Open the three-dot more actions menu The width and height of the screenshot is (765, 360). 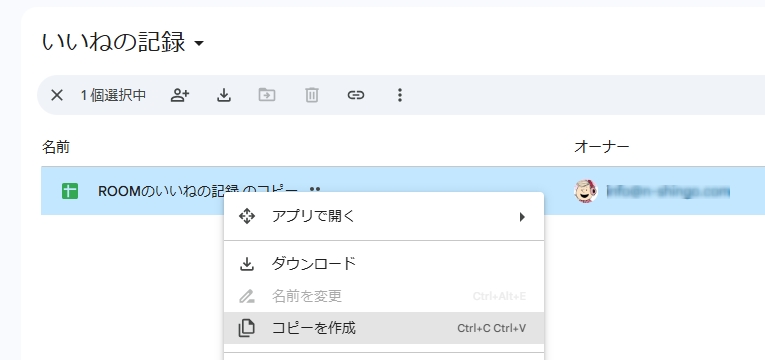[400, 95]
